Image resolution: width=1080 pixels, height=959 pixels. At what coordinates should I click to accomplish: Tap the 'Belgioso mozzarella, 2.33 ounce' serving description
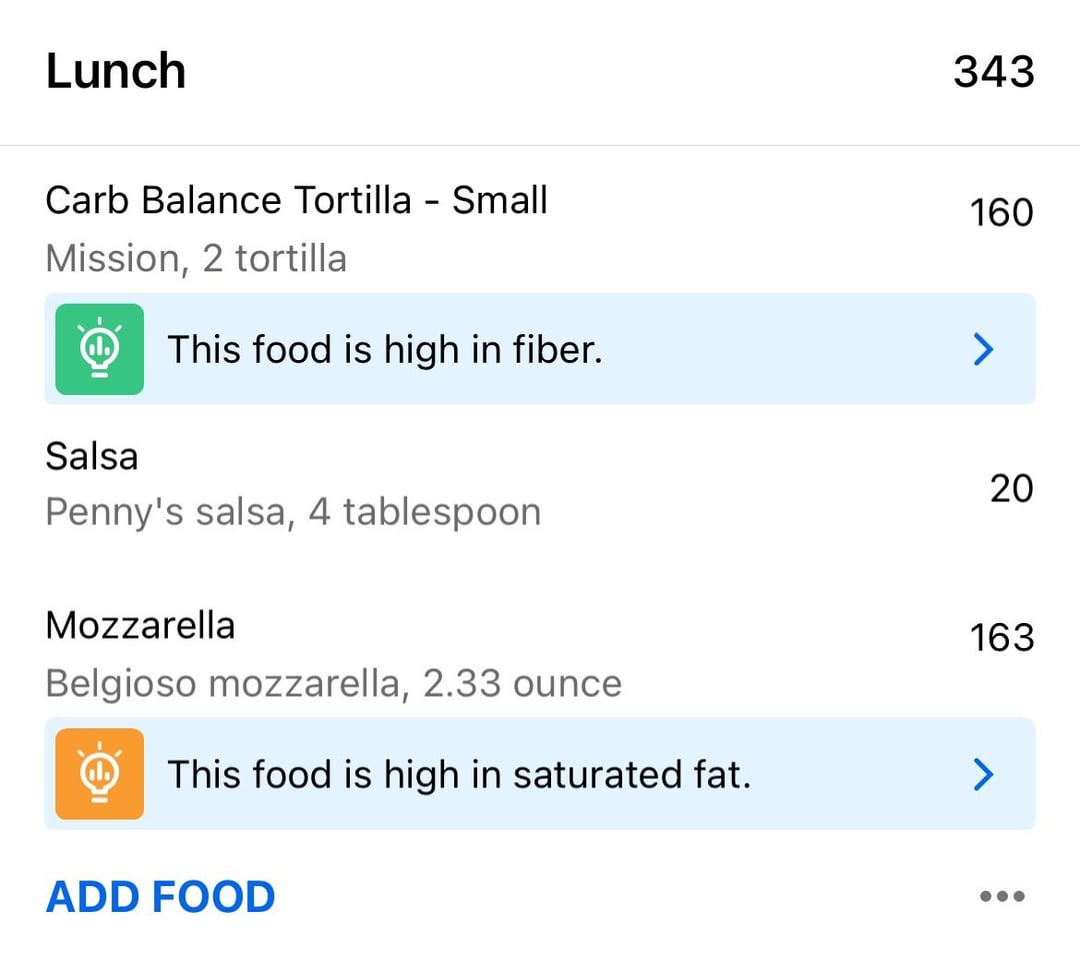coord(333,683)
